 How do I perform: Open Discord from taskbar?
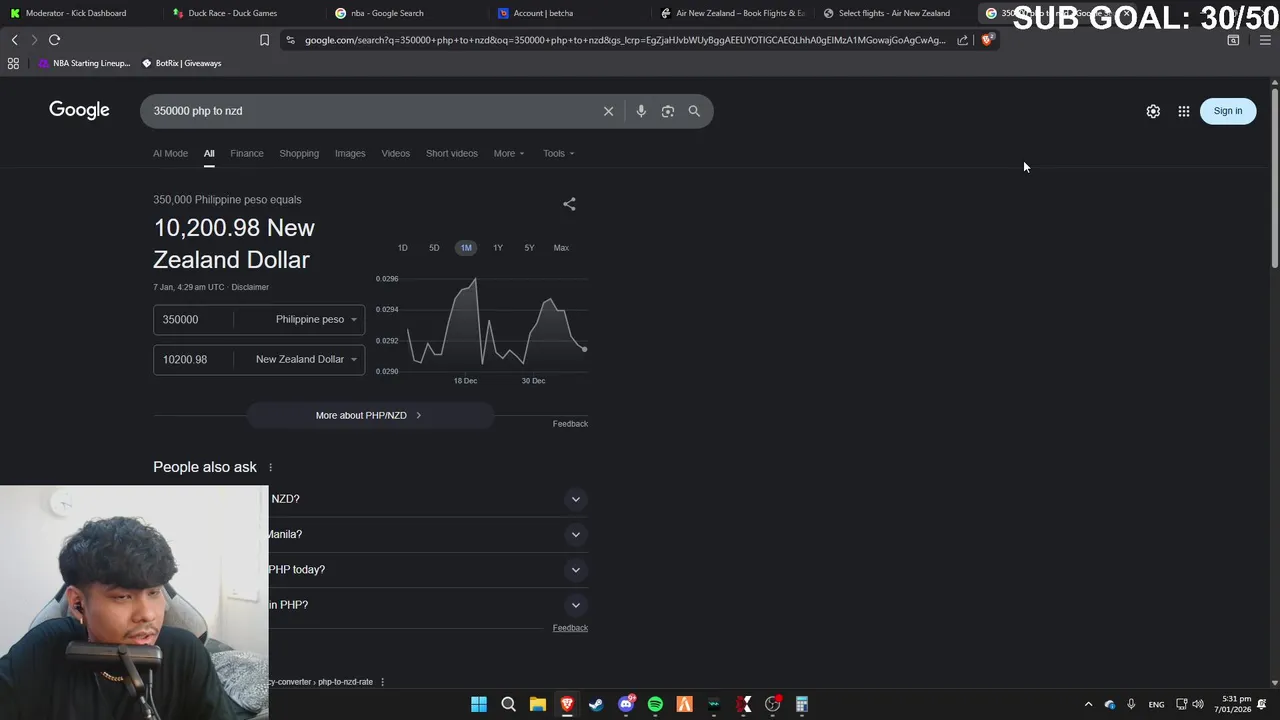tap(626, 704)
